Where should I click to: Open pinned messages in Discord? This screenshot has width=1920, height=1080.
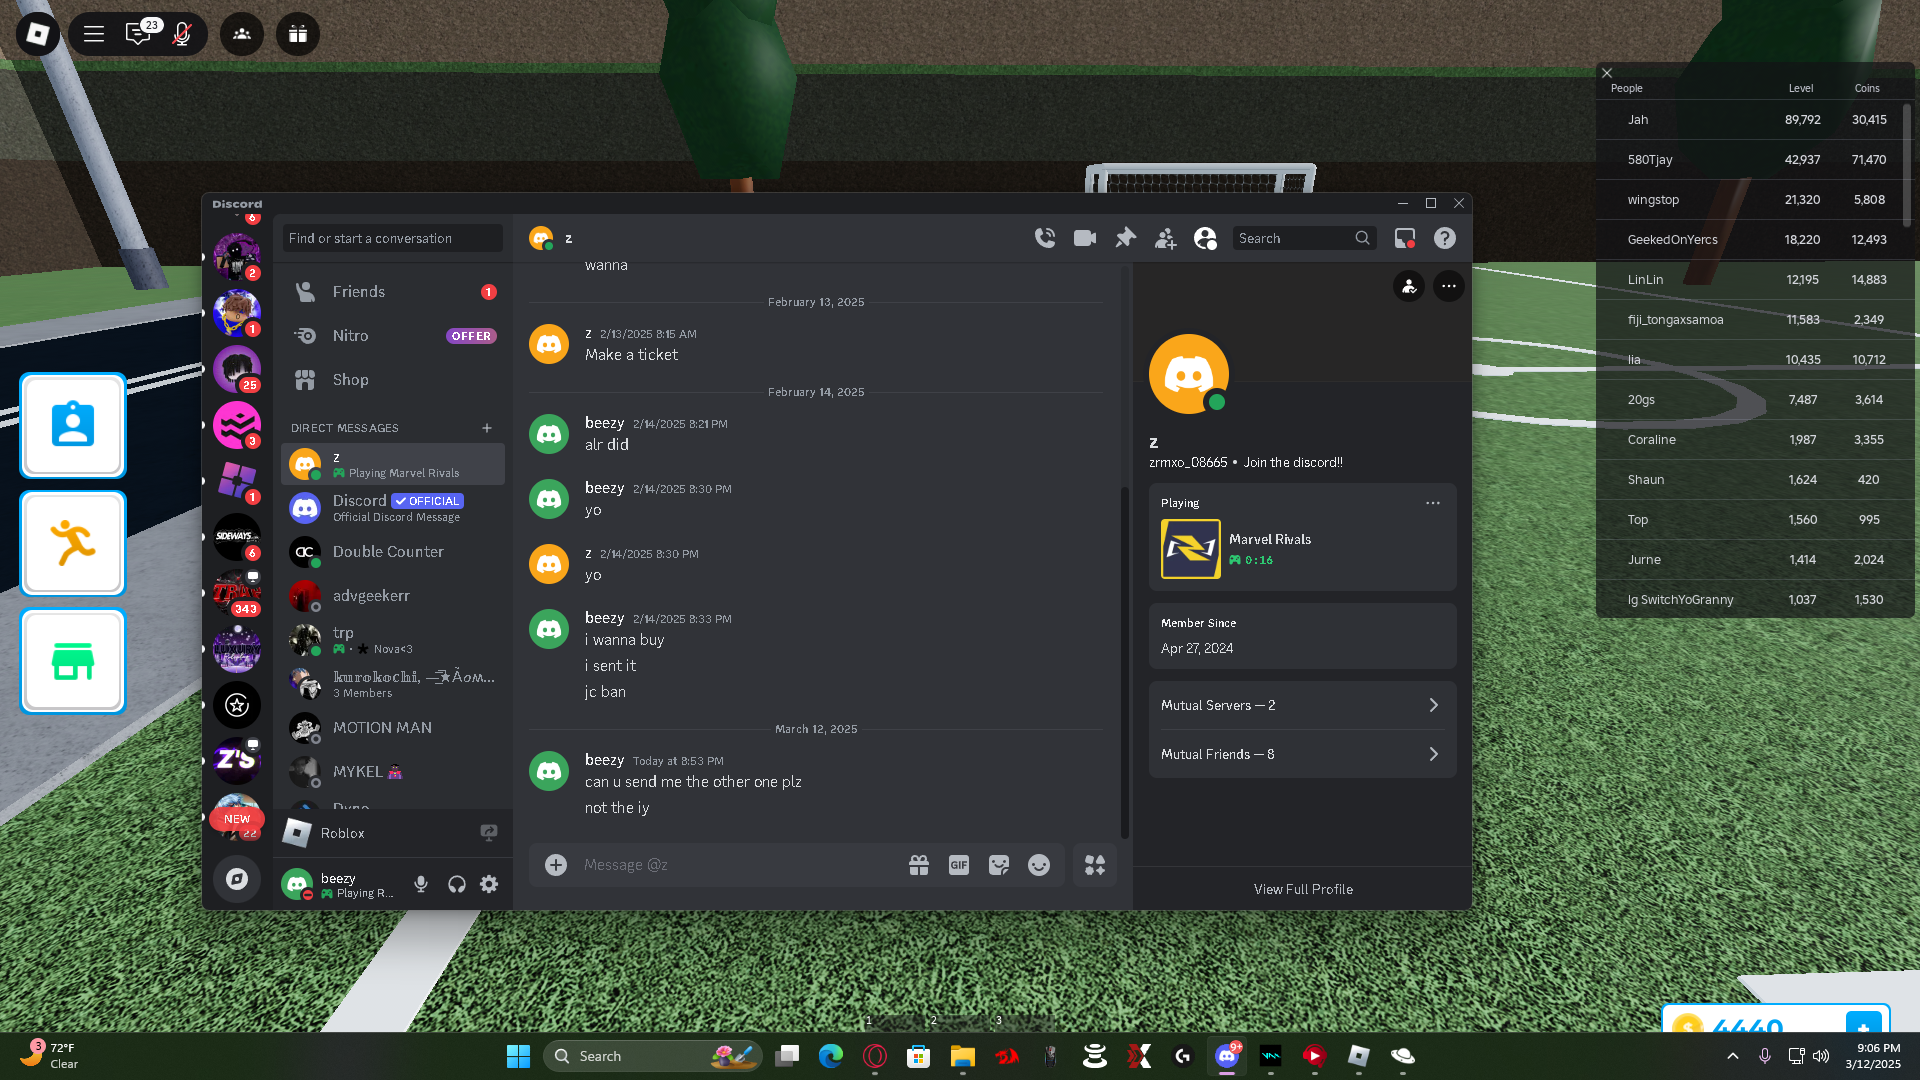(1125, 238)
